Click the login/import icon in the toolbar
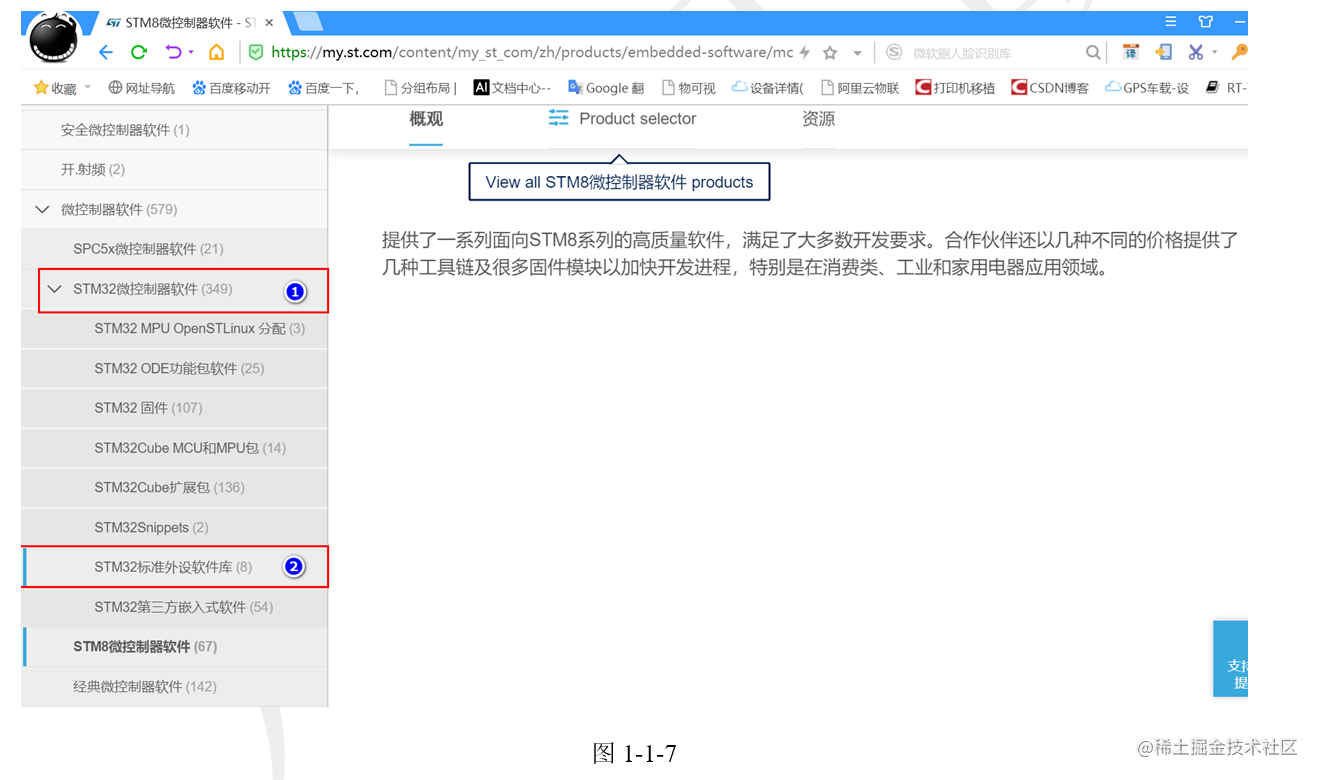Image resolution: width=1320 pixels, height=780 pixels. (1163, 52)
